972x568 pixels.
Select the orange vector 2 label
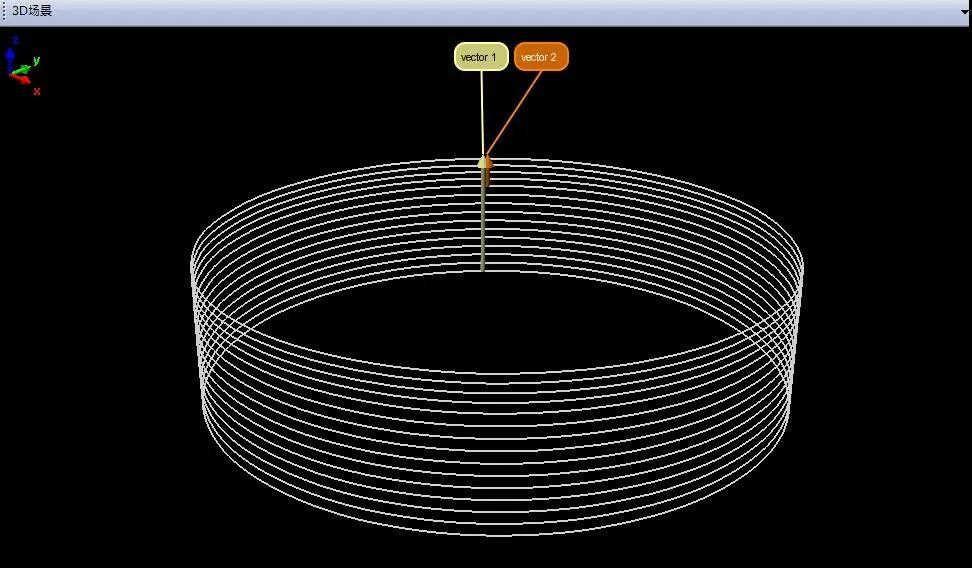tap(541, 57)
